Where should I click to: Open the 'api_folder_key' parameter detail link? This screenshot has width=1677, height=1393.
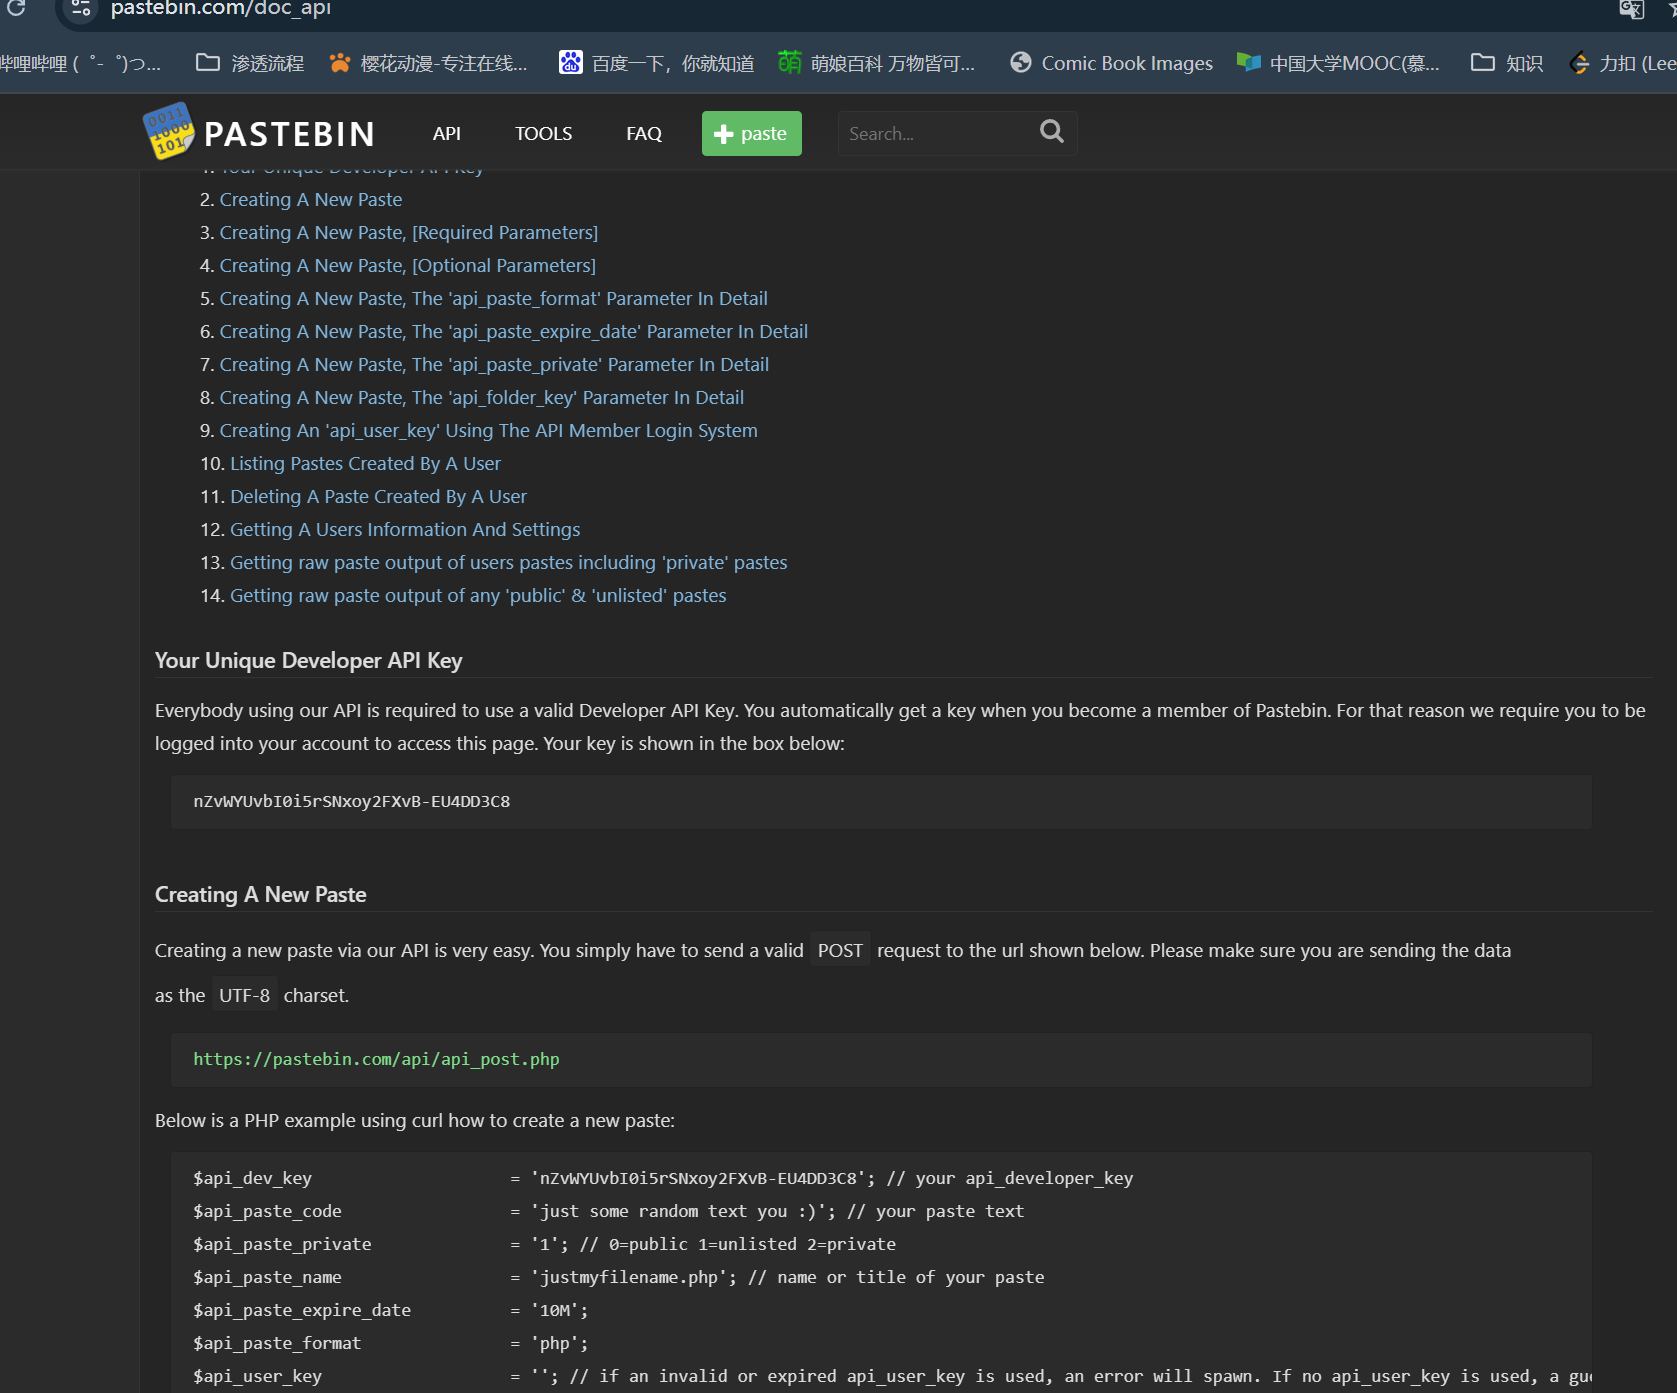(482, 397)
